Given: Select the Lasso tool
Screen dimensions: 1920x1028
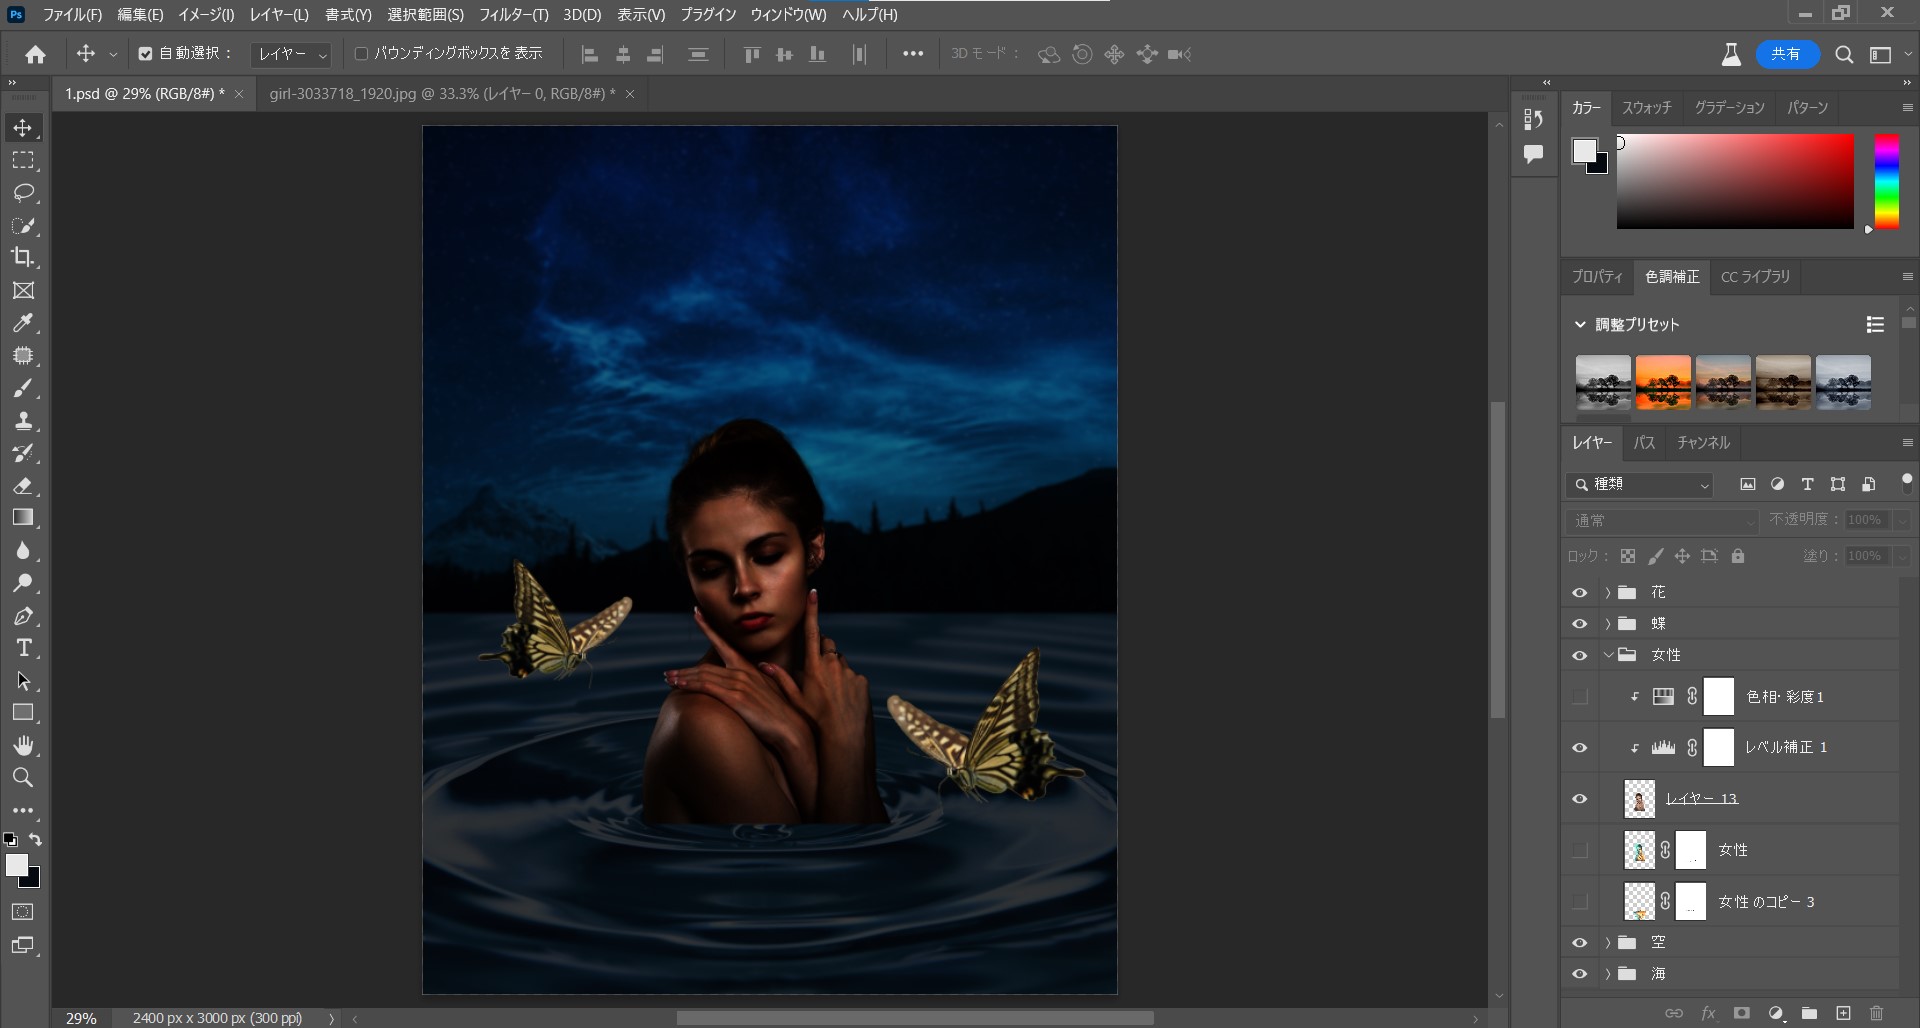Looking at the screenshot, I should click(x=23, y=193).
